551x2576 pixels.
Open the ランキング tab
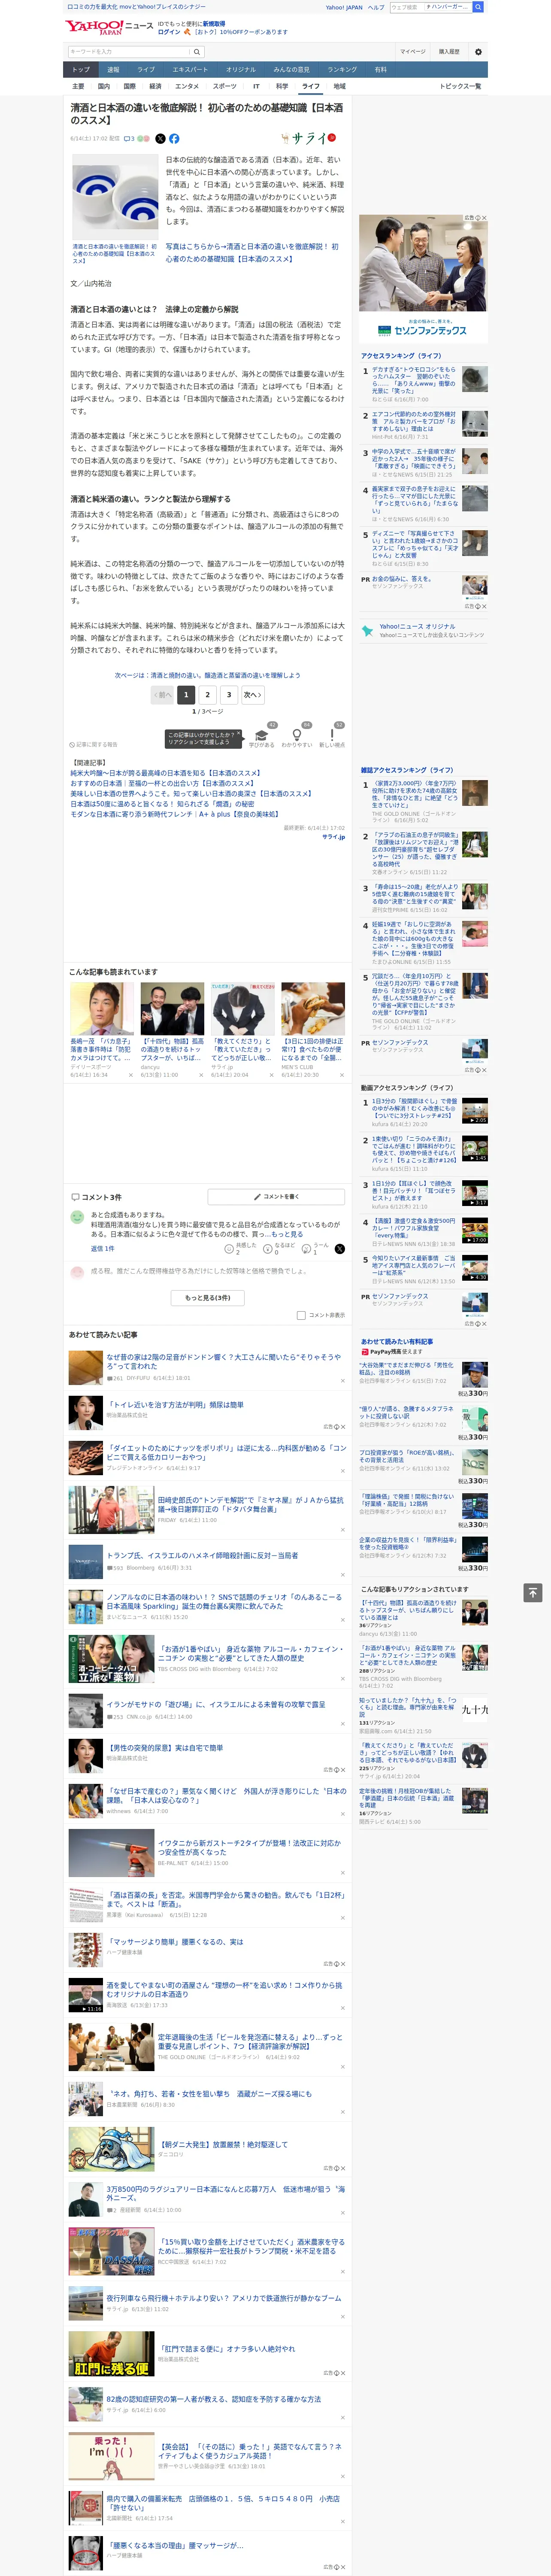tap(342, 70)
